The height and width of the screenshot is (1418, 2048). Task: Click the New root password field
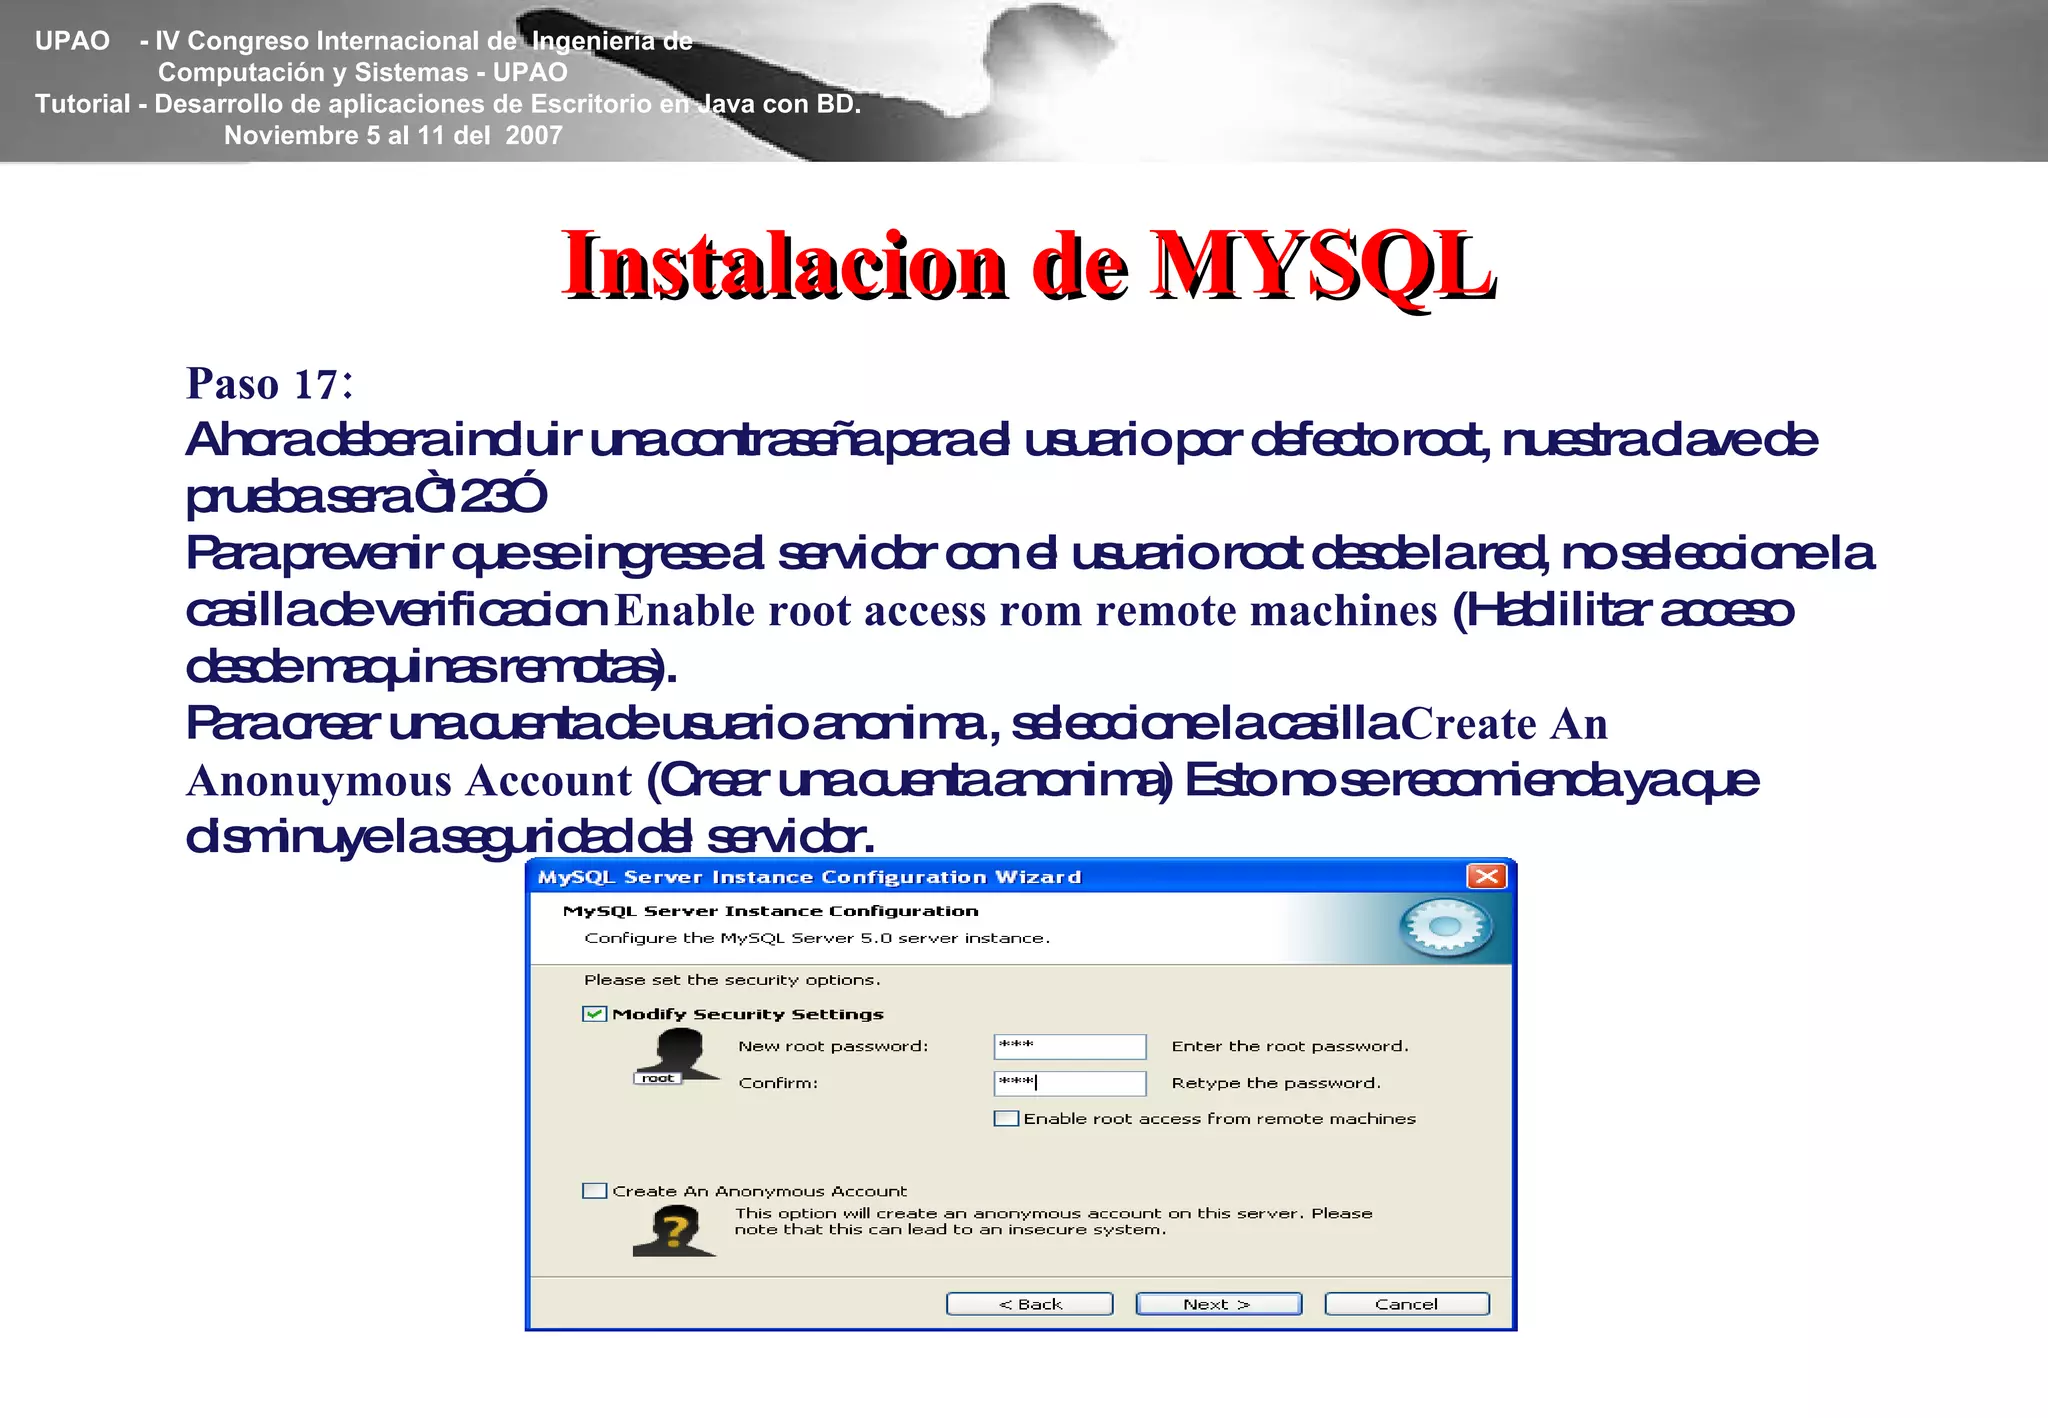tap(1070, 1046)
